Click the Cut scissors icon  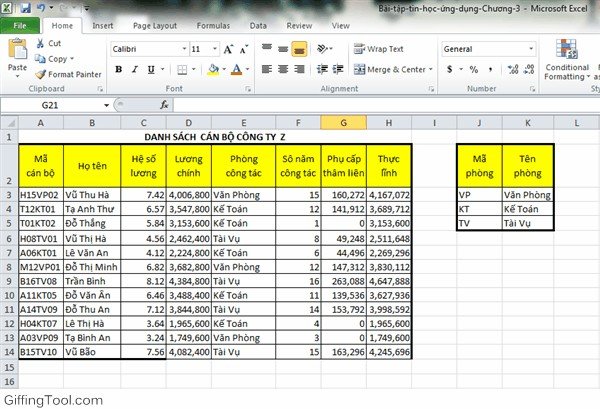pos(40,44)
